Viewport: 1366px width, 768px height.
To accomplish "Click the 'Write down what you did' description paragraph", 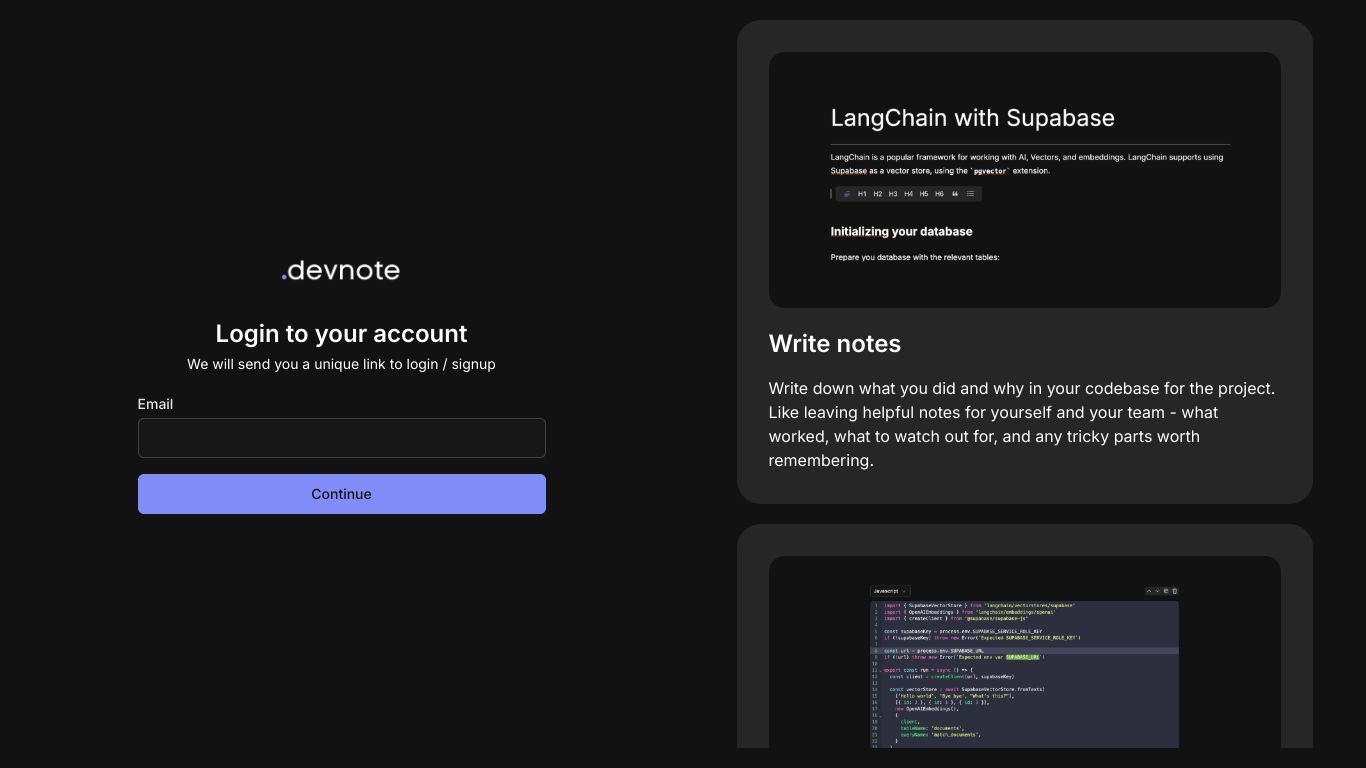I will (1022, 424).
